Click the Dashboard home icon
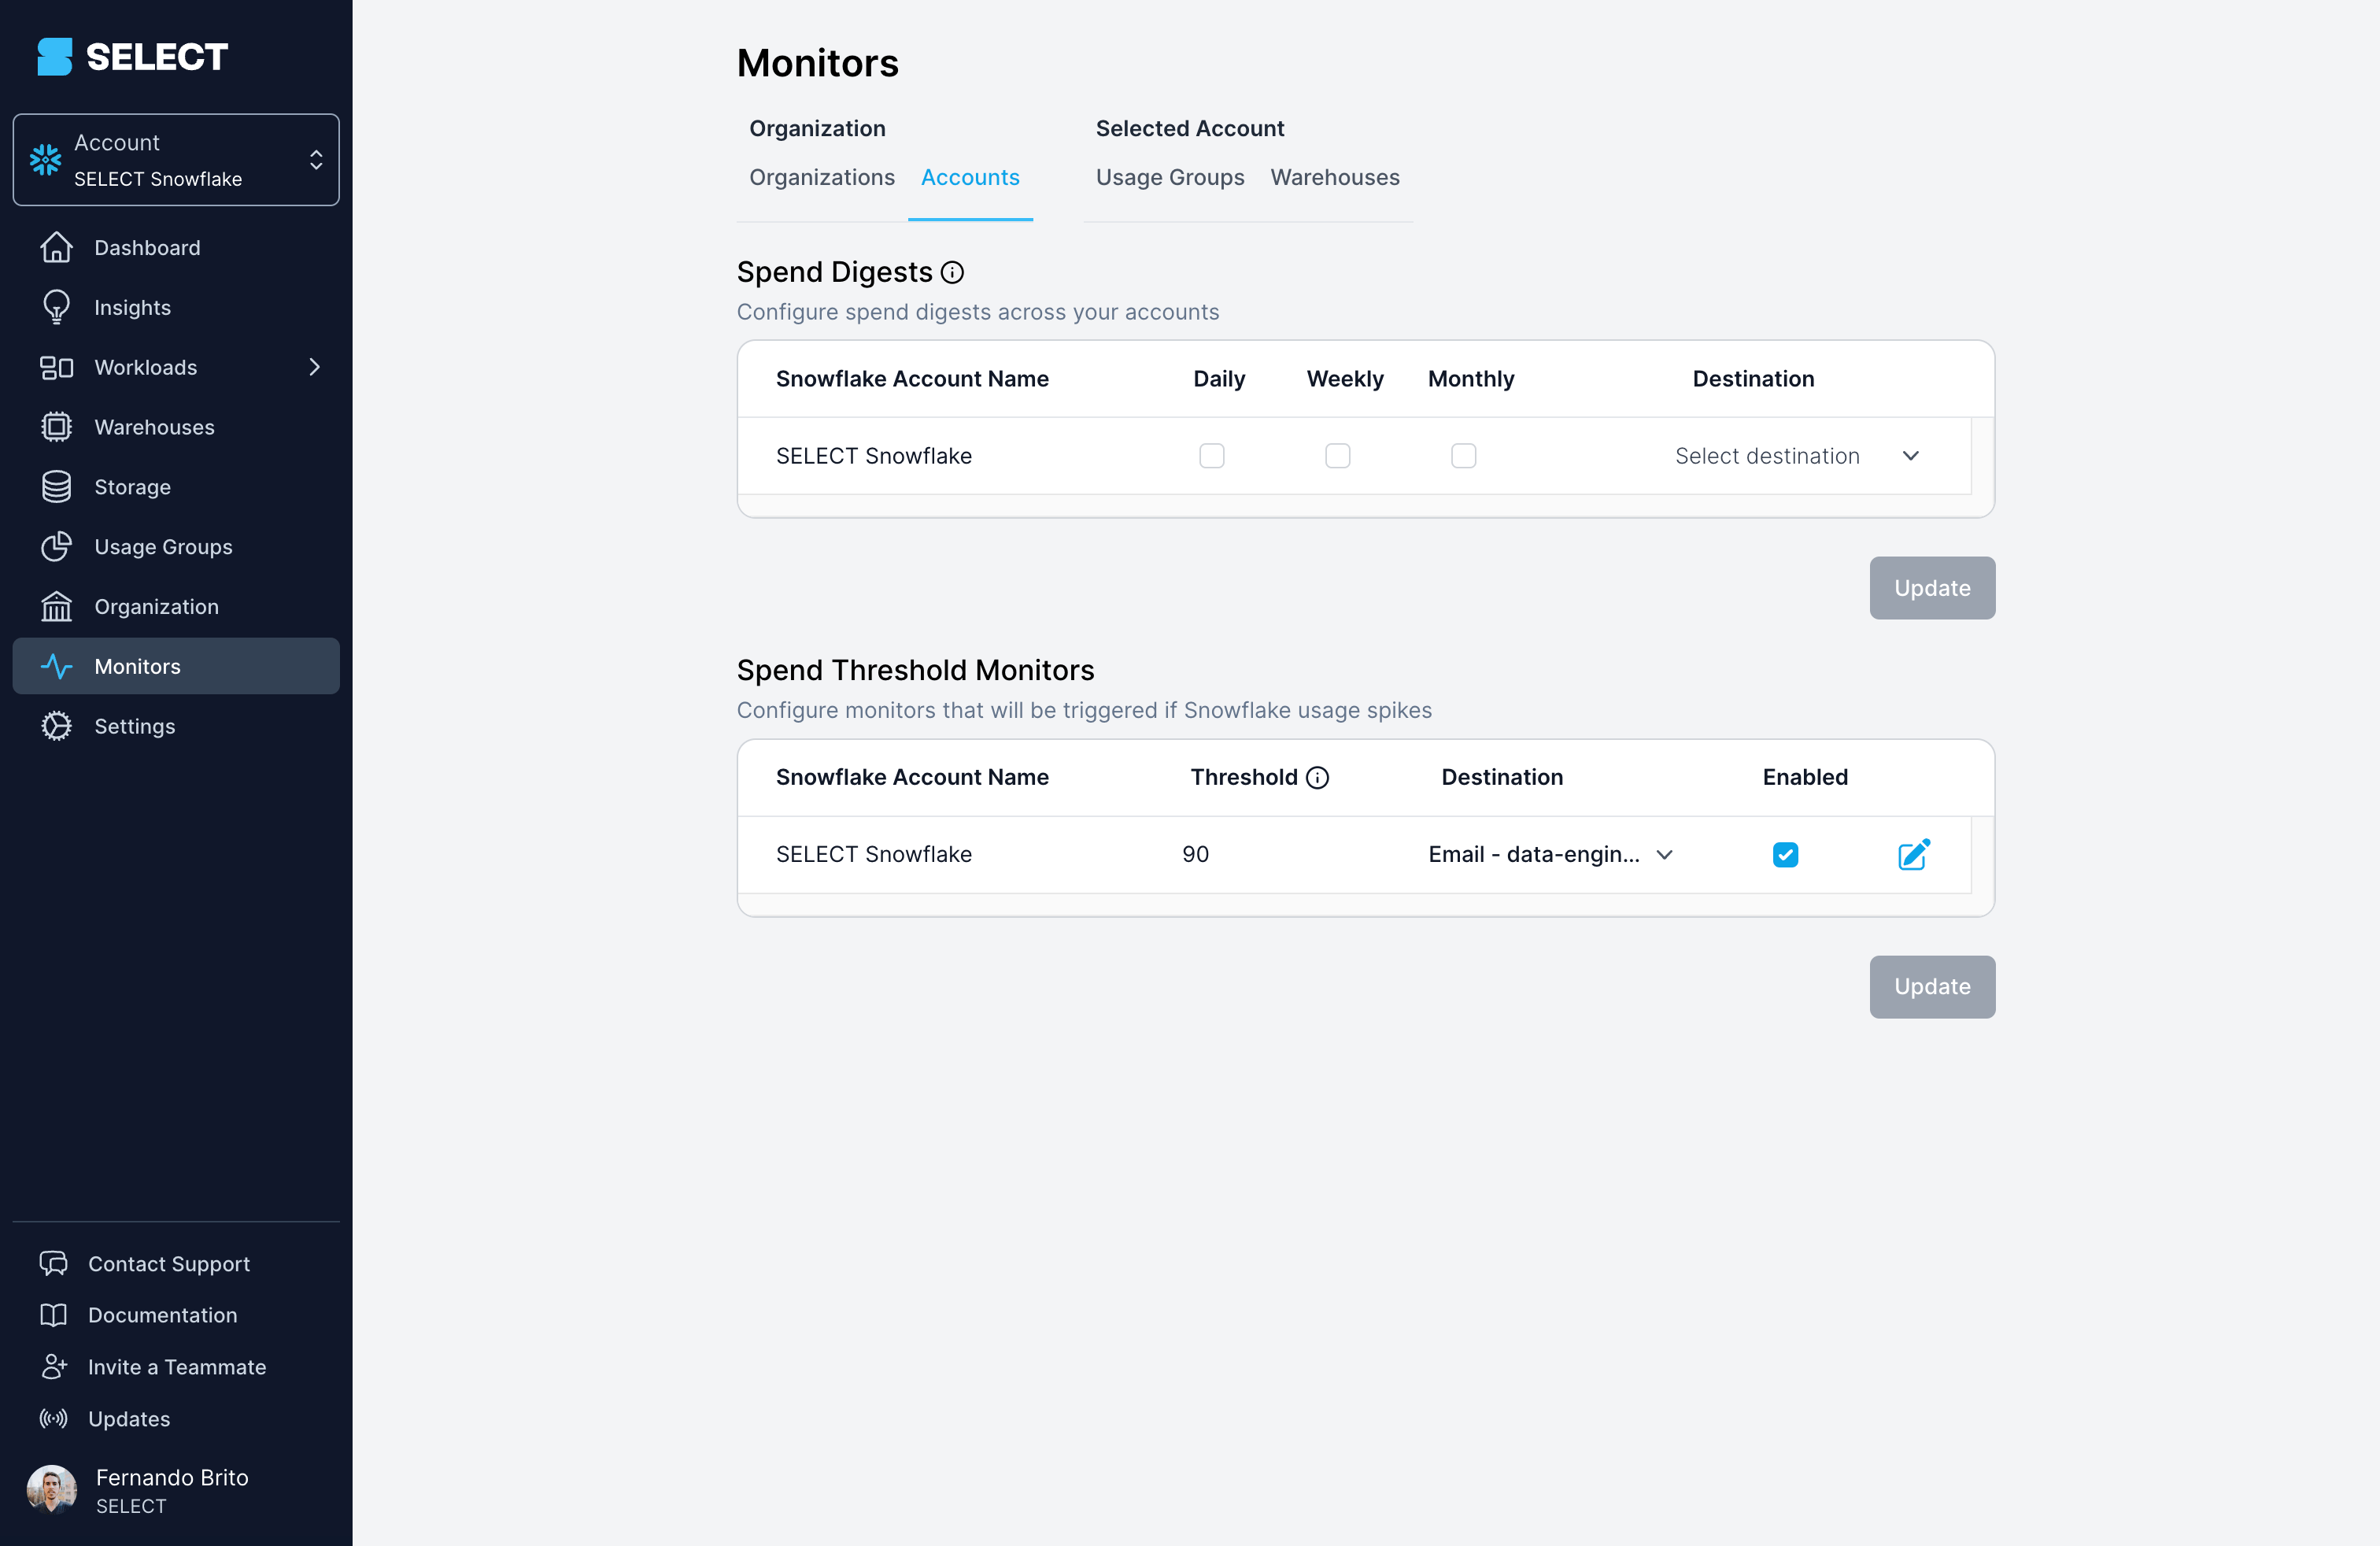This screenshot has width=2380, height=1546. click(56, 247)
